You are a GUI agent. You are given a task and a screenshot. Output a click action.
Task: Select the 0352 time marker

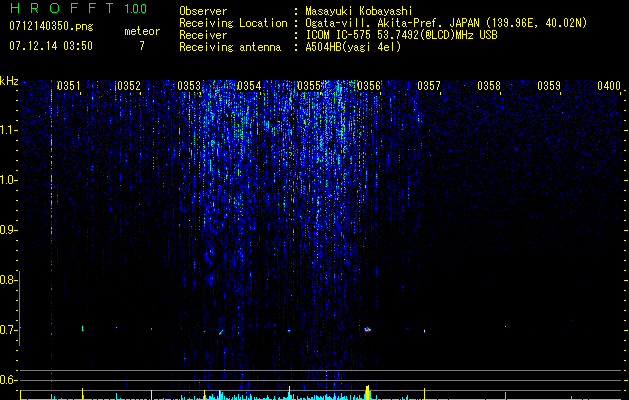[129, 86]
